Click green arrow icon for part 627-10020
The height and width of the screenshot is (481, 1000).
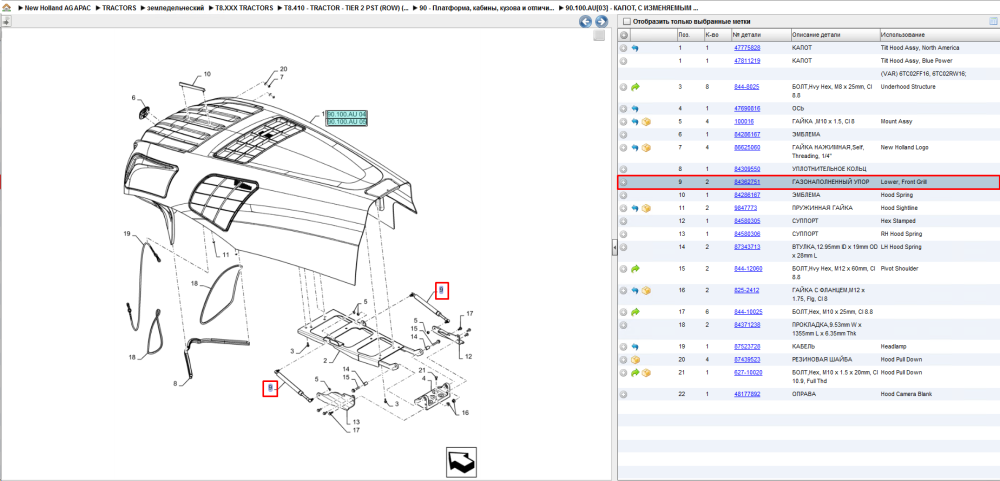point(635,373)
